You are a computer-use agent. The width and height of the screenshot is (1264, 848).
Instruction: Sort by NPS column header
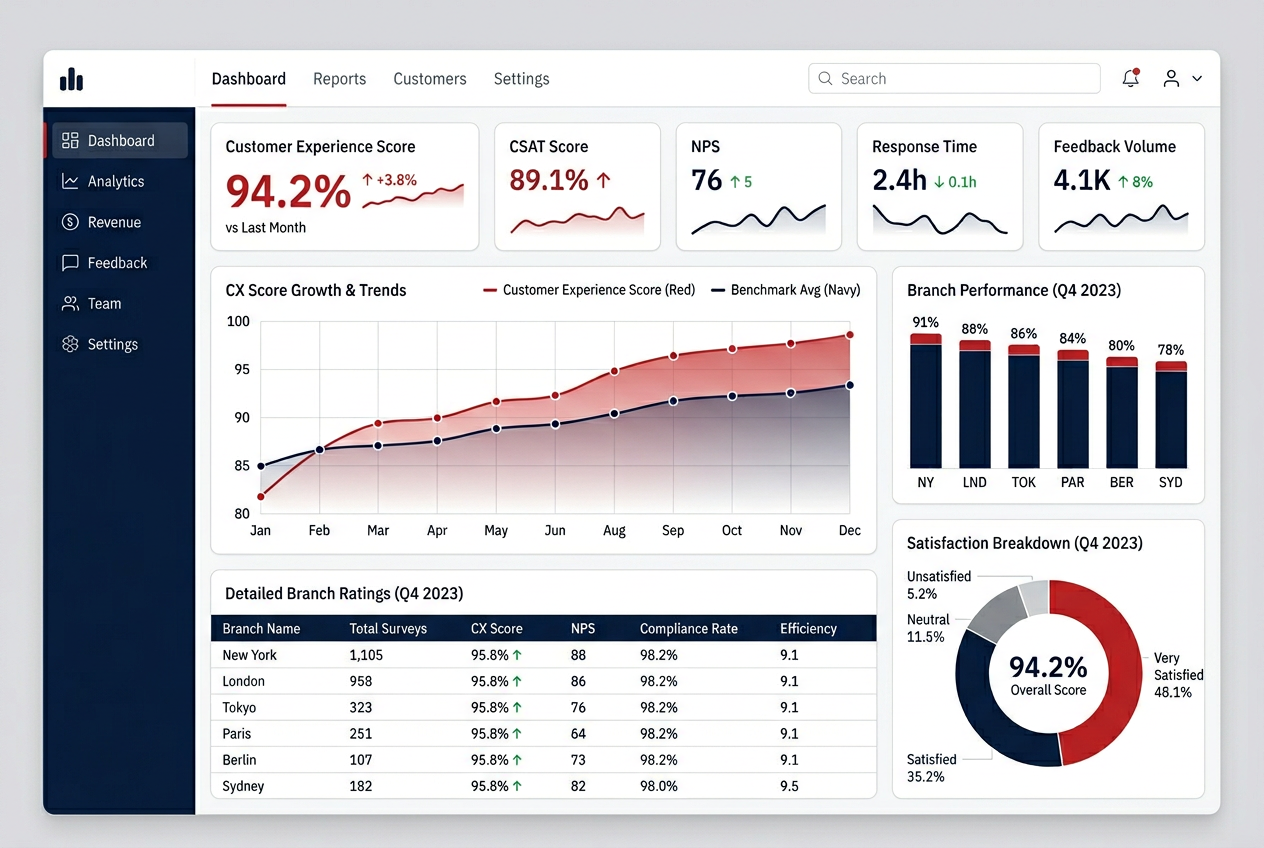[x=583, y=629]
